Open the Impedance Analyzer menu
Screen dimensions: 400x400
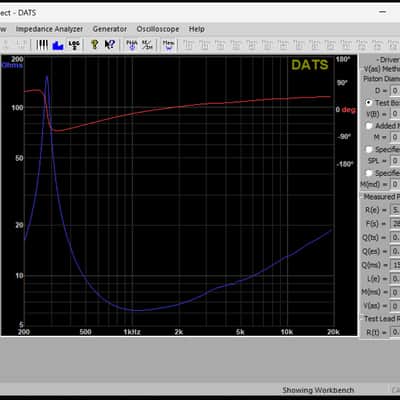[x=49, y=29]
